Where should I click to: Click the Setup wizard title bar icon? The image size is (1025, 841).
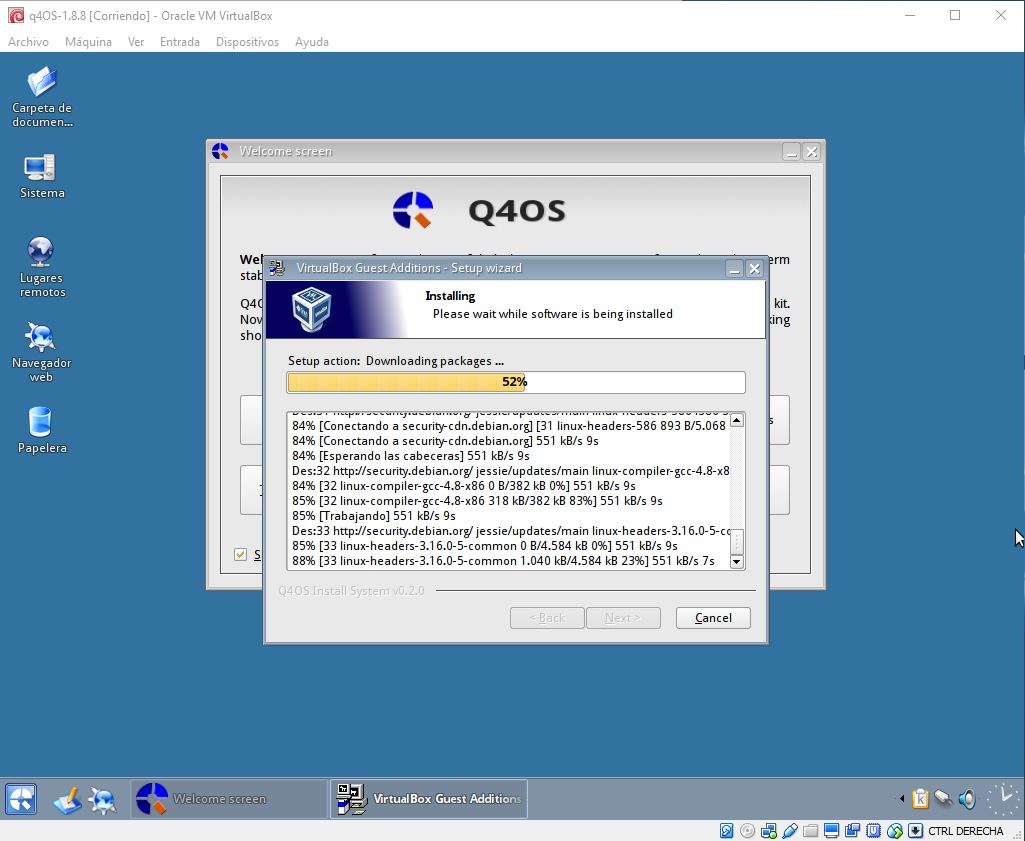pyautogui.click(x=277, y=268)
